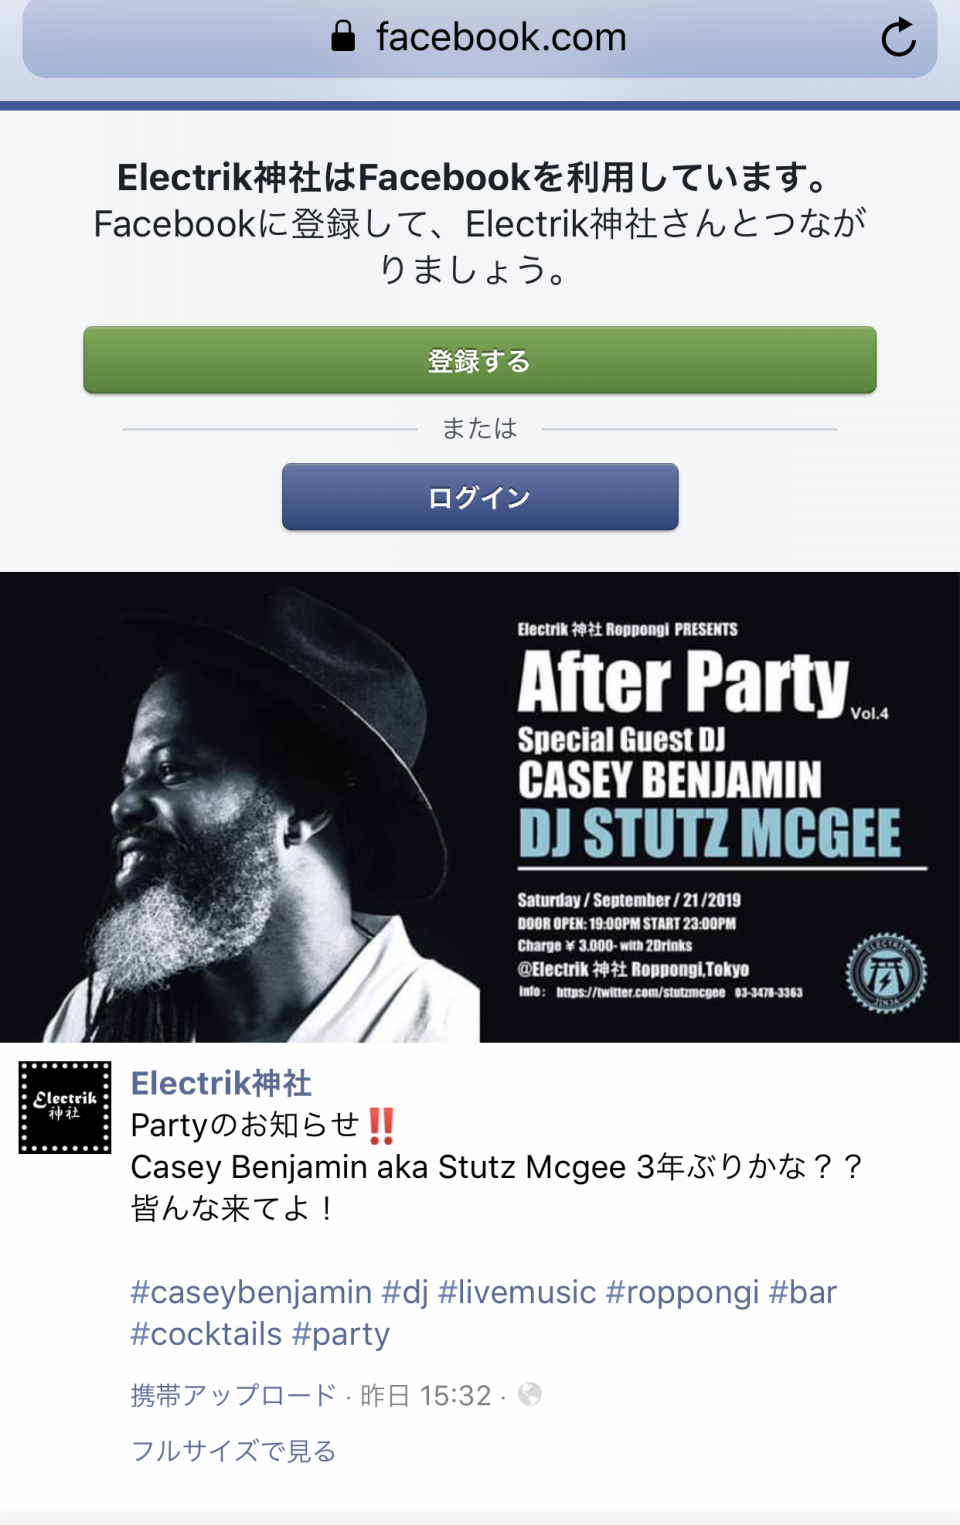Click the 昨日 15:32 post timestamp
The width and height of the screenshot is (960, 1525).
point(426,1395)
